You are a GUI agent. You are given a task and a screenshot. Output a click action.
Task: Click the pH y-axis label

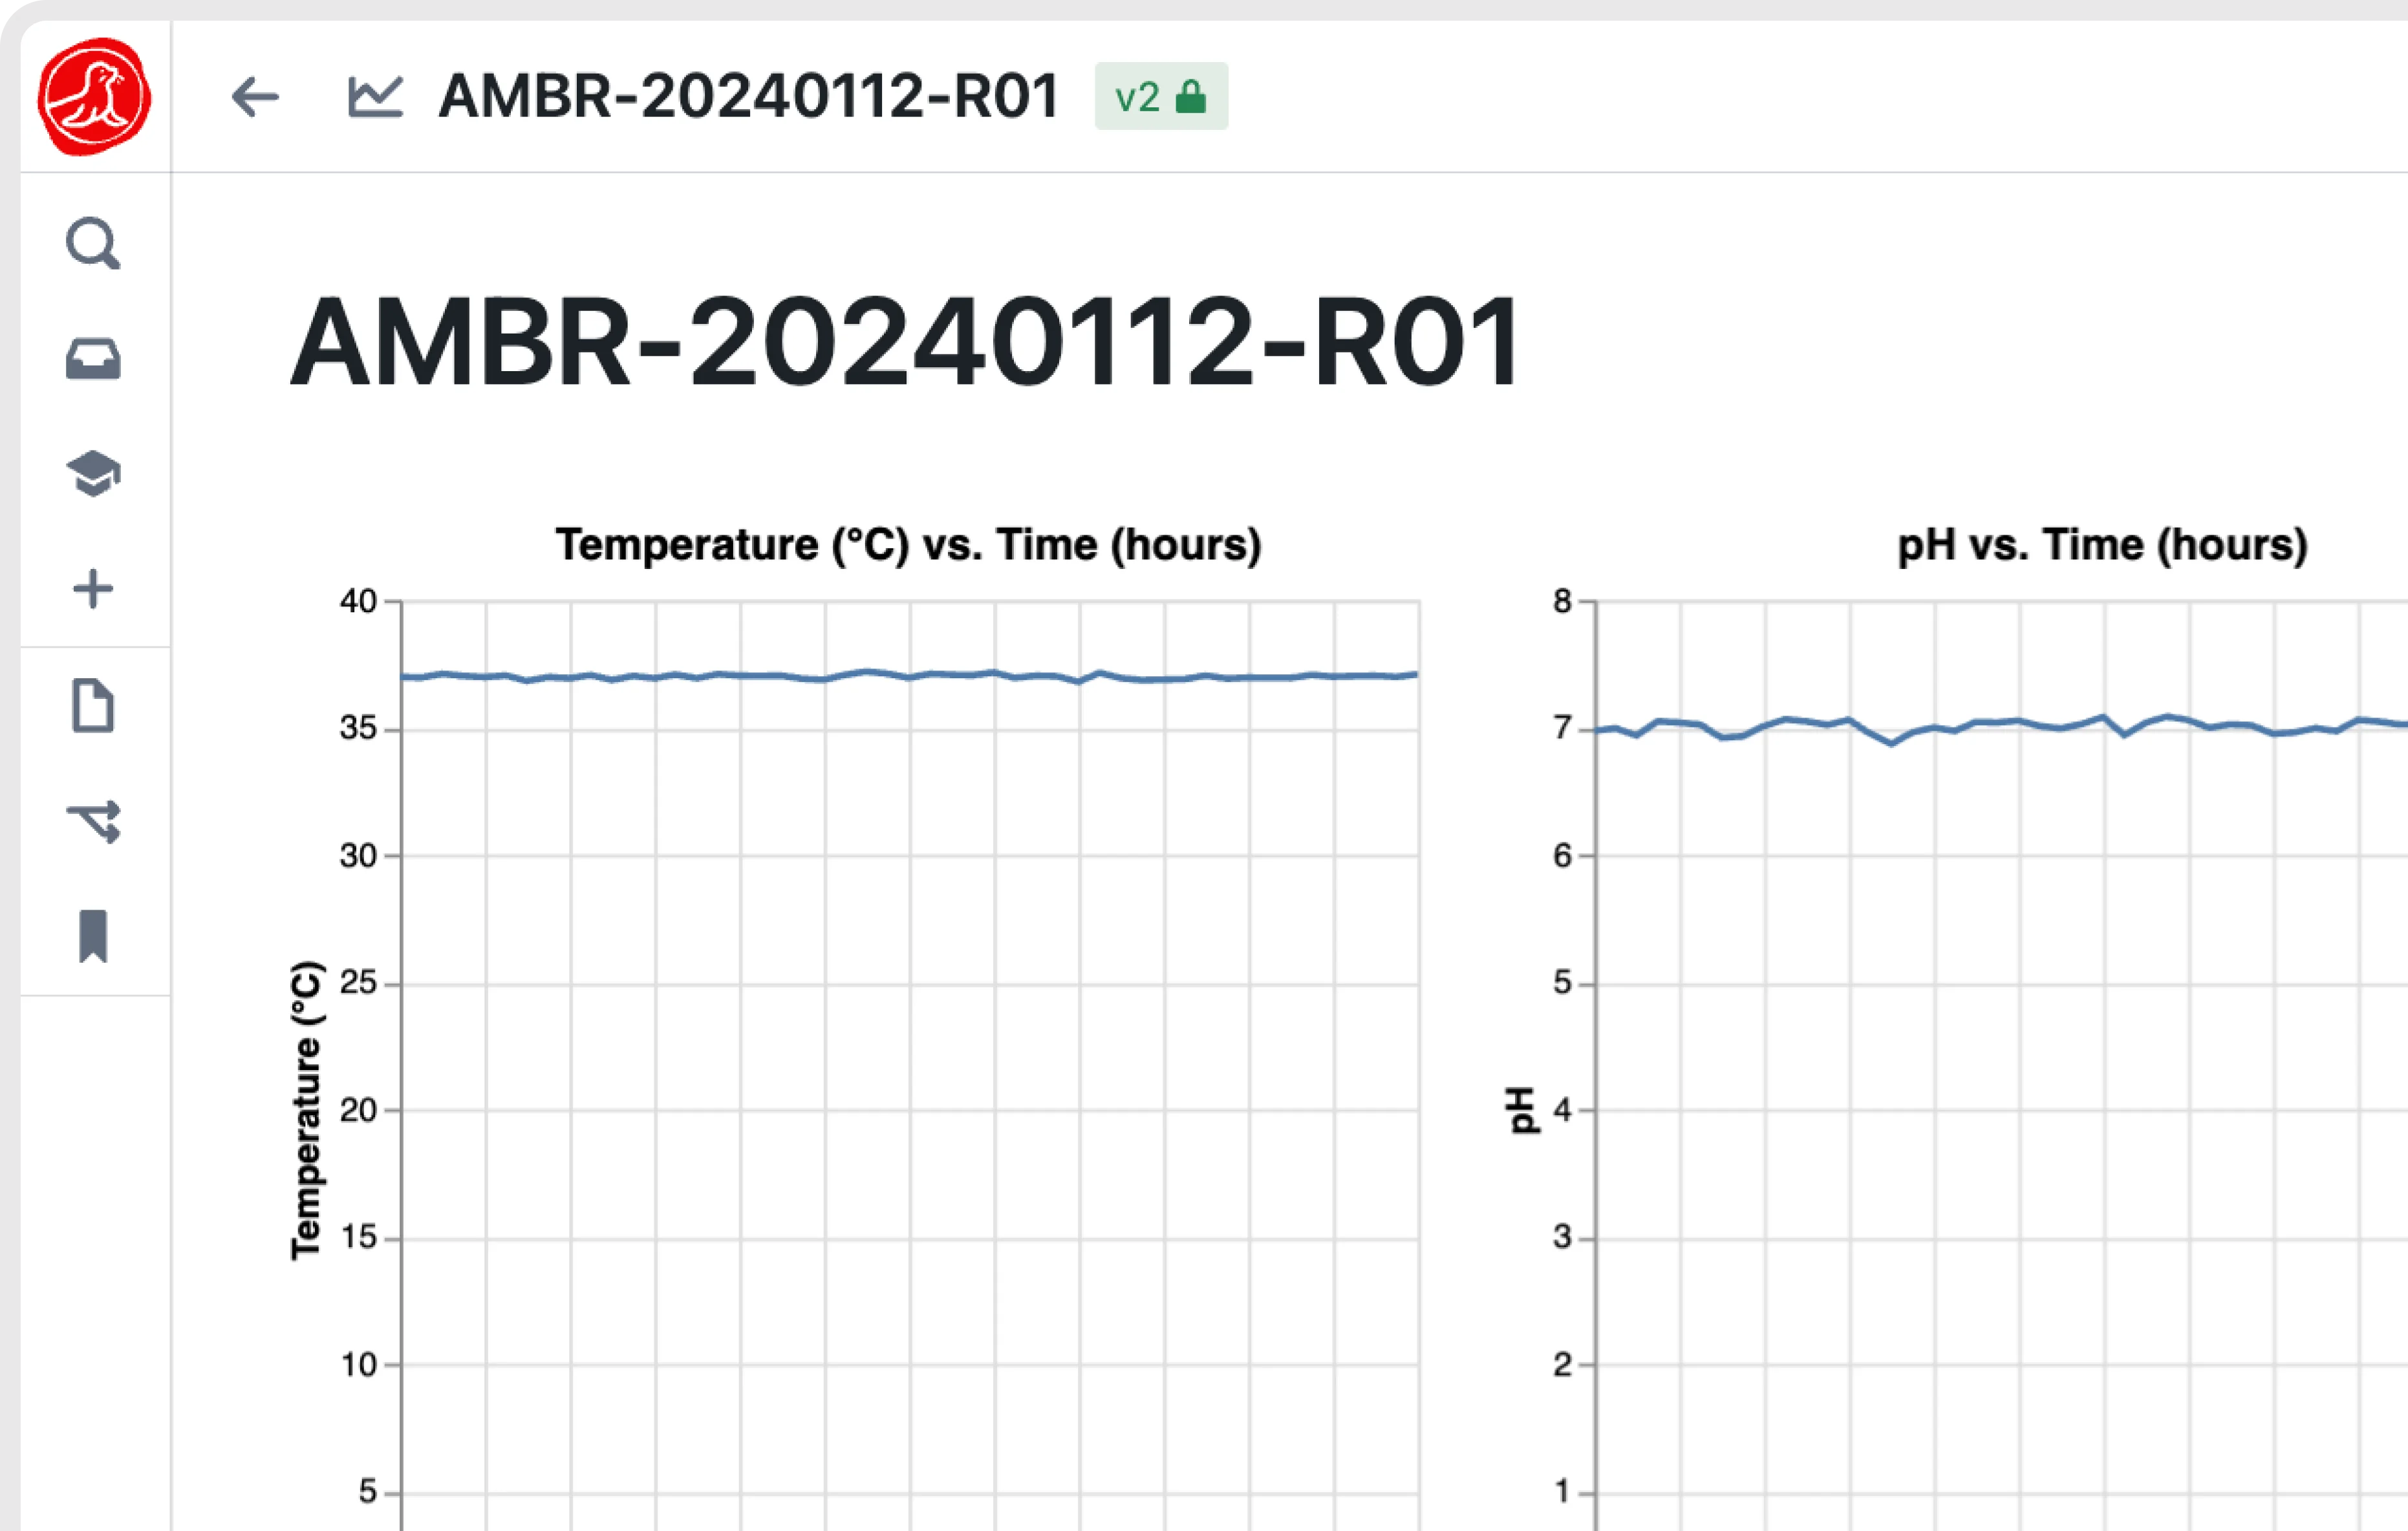(x=1520, y=1110)
